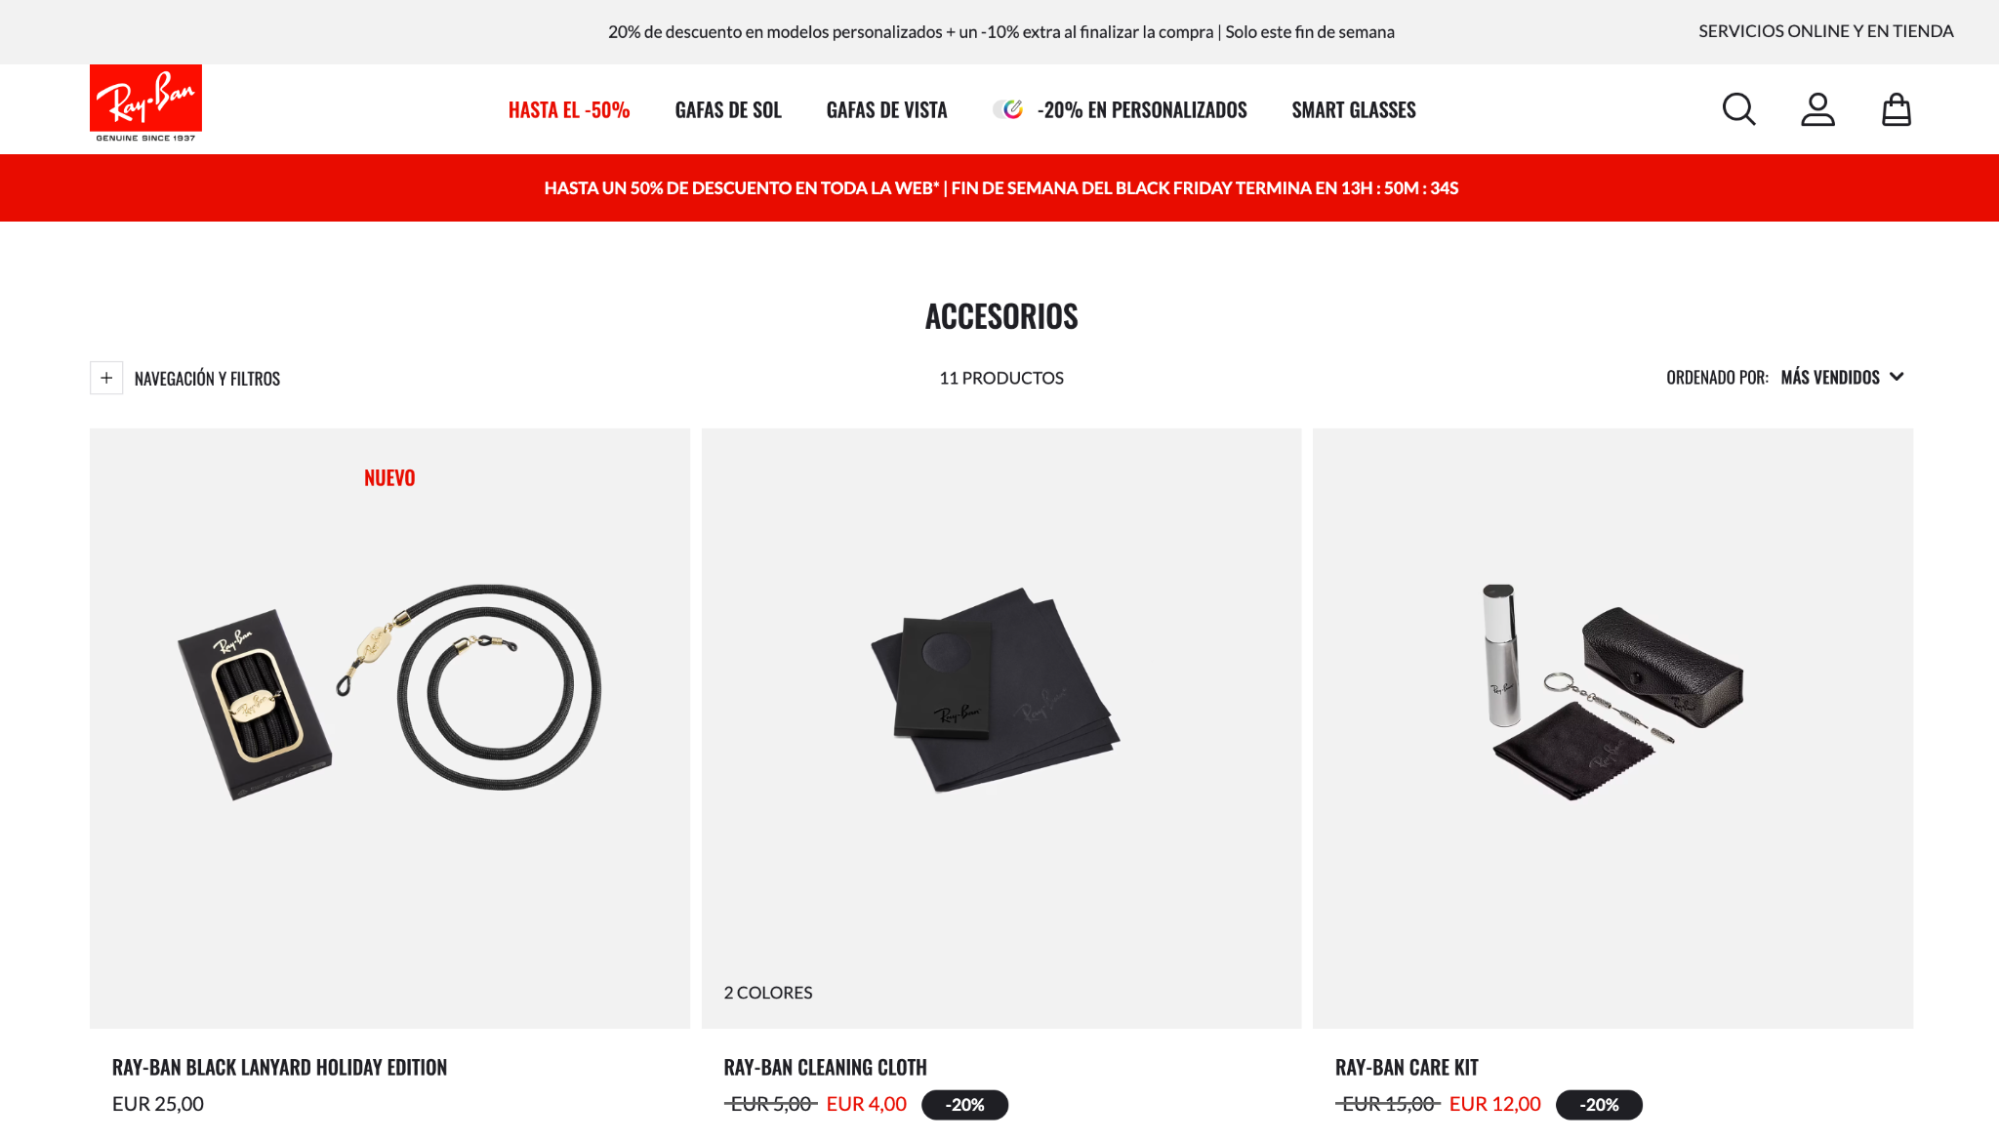Expand the Más Vendidos sort dropdown
This screenshot has width=1999, height=1138.
[x=1842, y=377]
